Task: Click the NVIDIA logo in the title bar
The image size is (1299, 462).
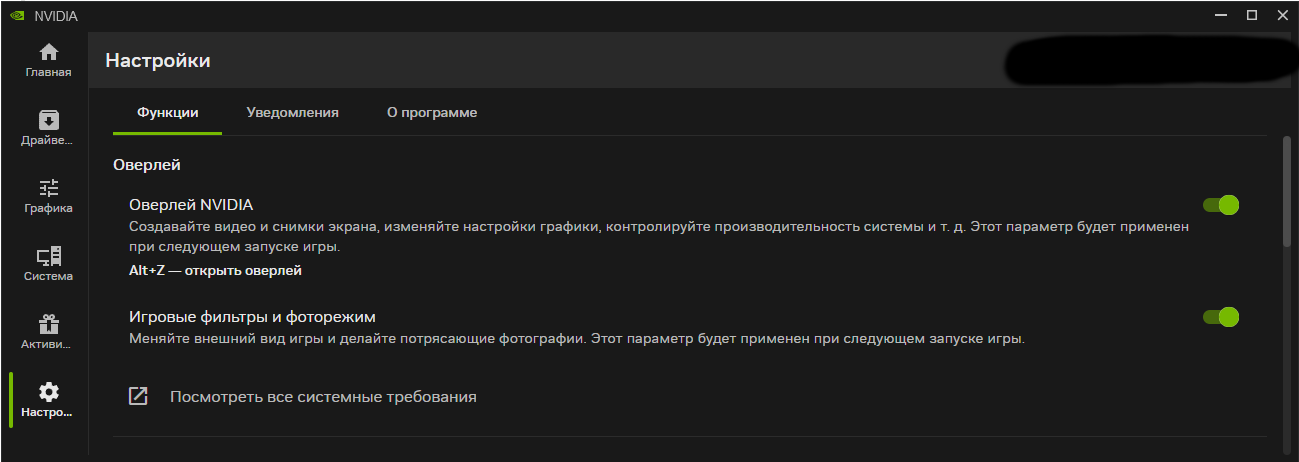Action: click(x=17, y=16)
